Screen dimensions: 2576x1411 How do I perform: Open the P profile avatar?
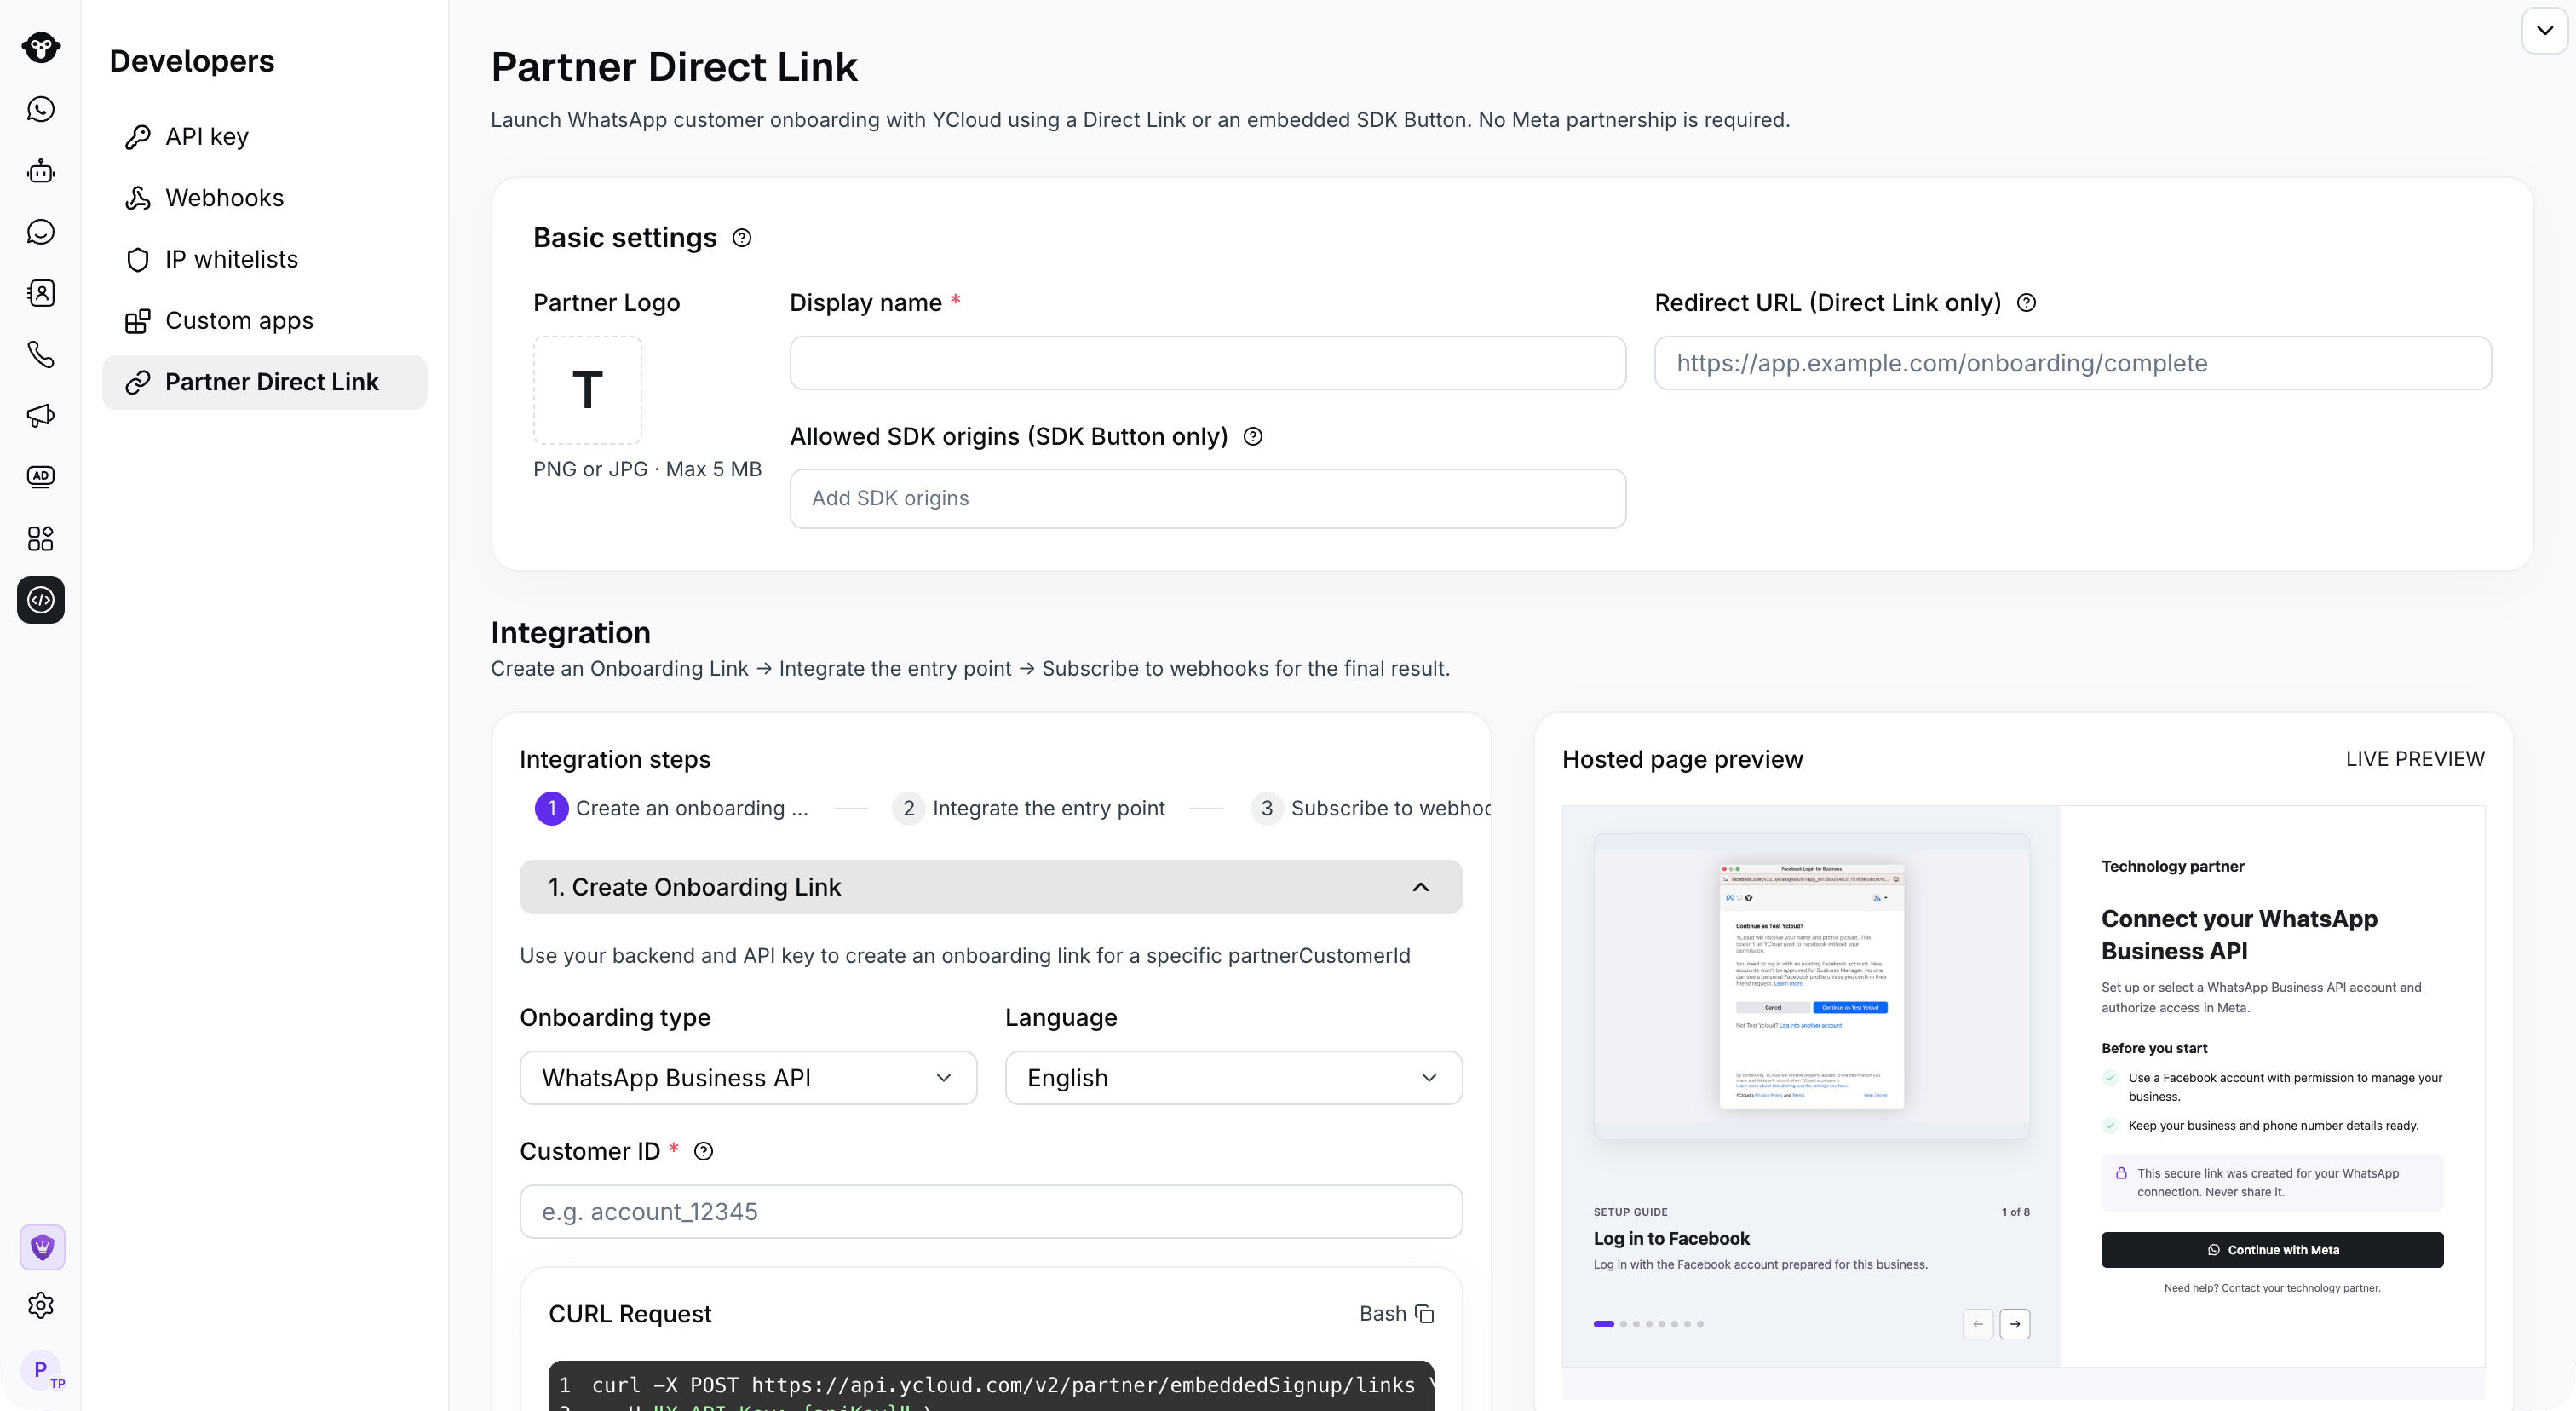point(42,1370)
